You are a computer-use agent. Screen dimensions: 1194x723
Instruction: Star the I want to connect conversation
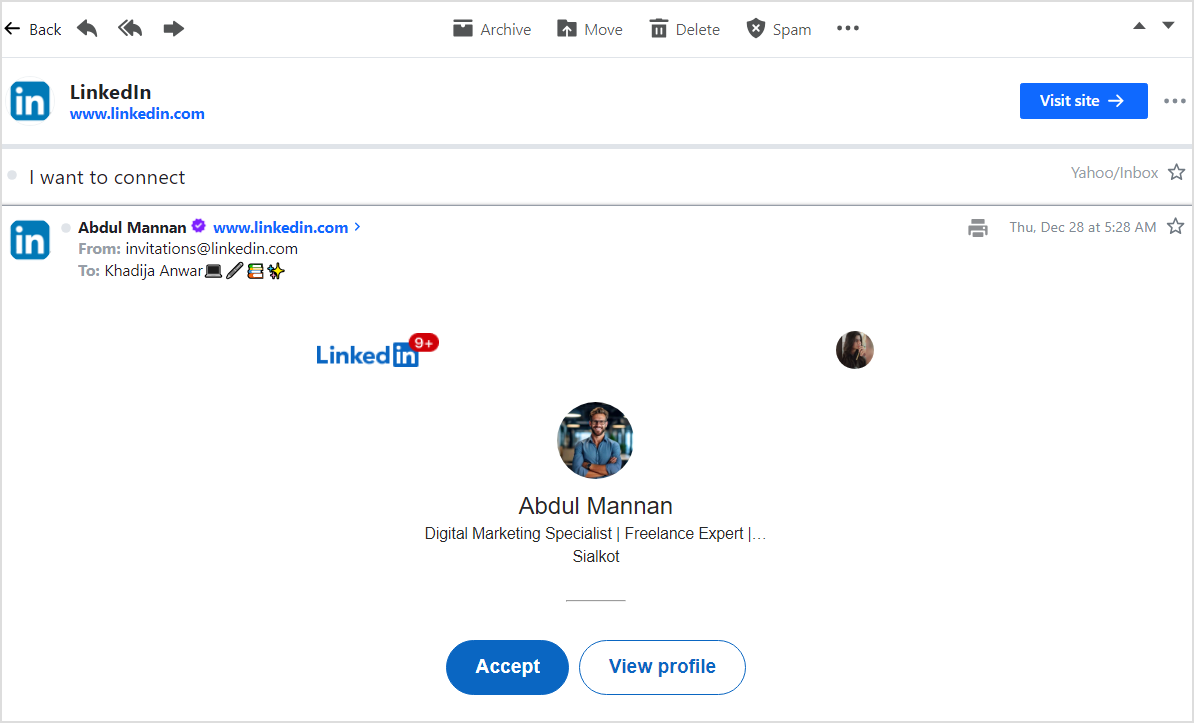coord(1176,172)
